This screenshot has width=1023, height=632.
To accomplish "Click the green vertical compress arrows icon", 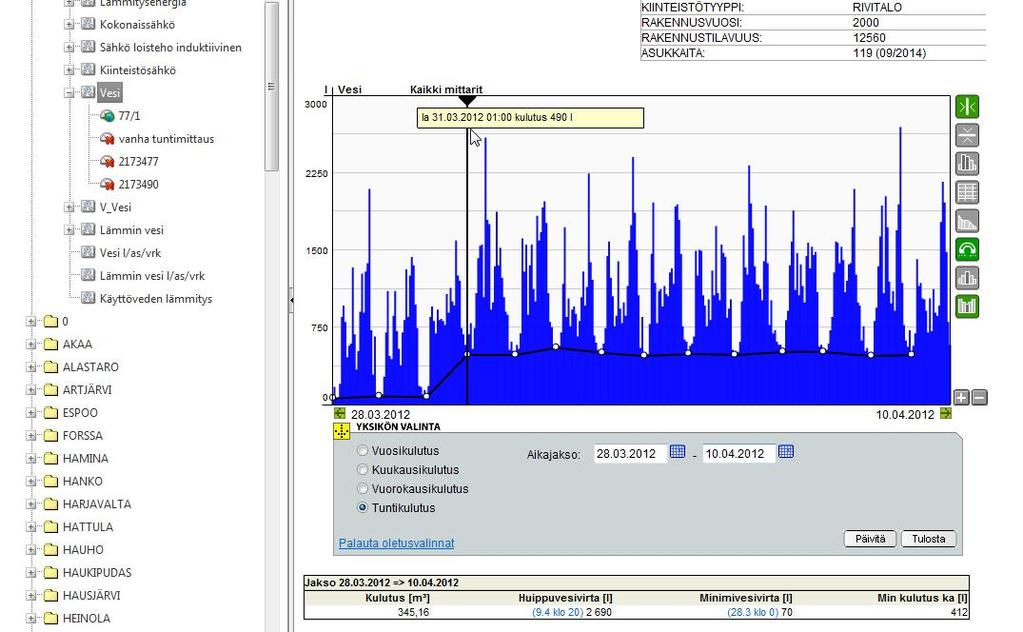I will click(x=967, y=106).
